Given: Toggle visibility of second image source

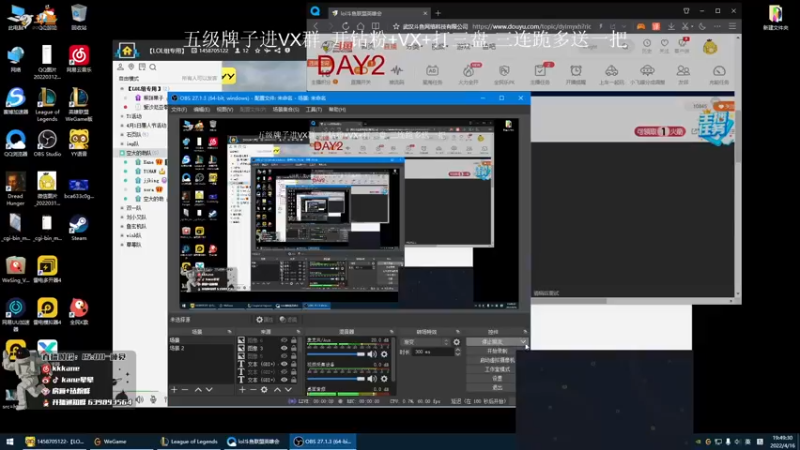Looking at the screenshot, I should (x=284, y=348).
